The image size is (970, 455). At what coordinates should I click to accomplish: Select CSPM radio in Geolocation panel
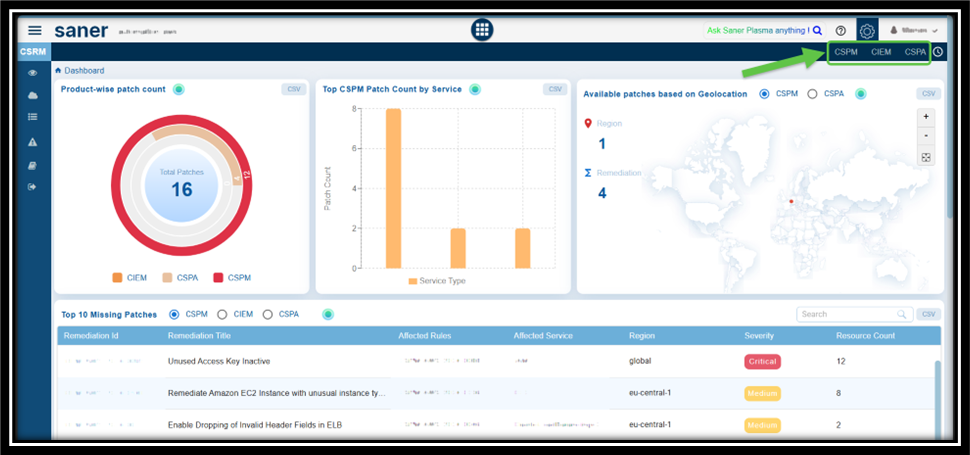point(764,94)
